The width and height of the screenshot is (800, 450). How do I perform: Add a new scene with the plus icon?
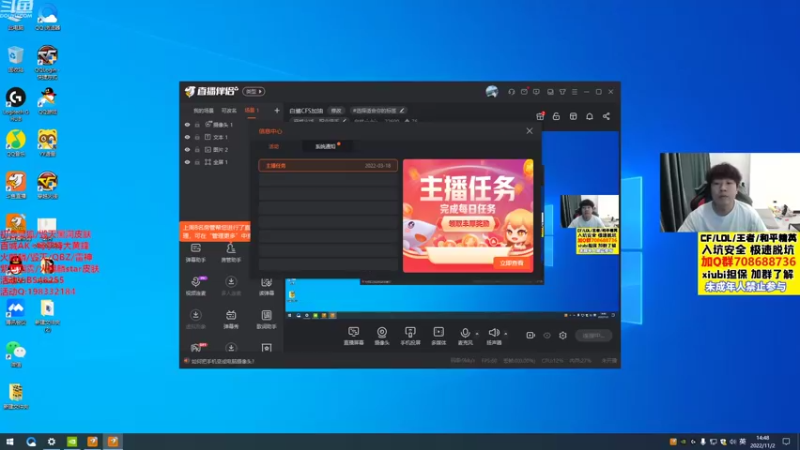[x=277, y=110]
